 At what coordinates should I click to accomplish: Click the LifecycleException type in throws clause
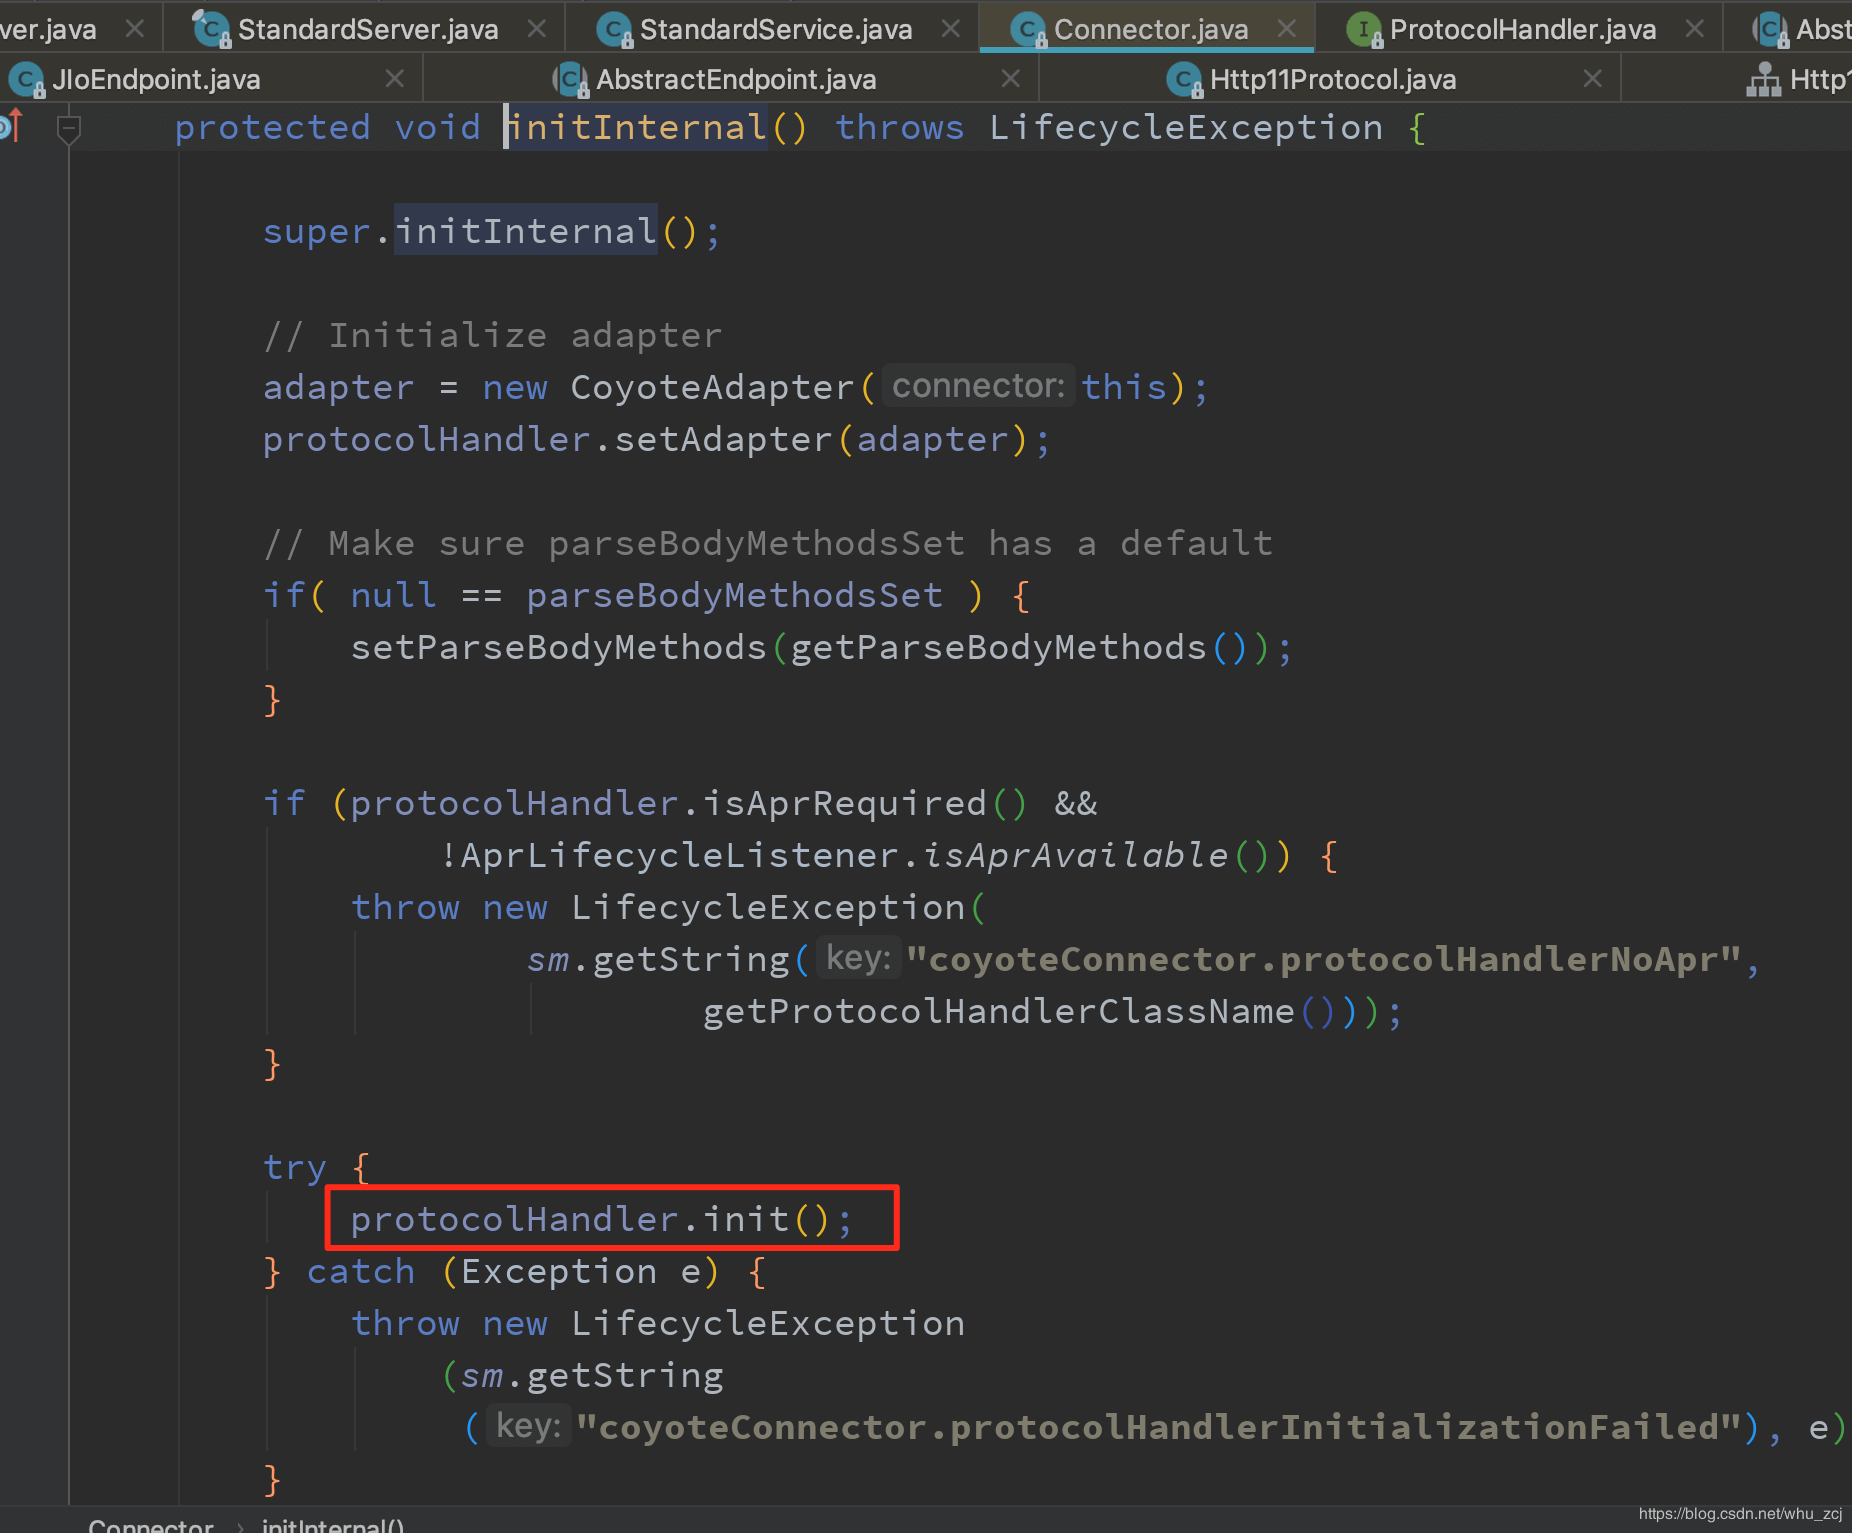[1186, 128]
